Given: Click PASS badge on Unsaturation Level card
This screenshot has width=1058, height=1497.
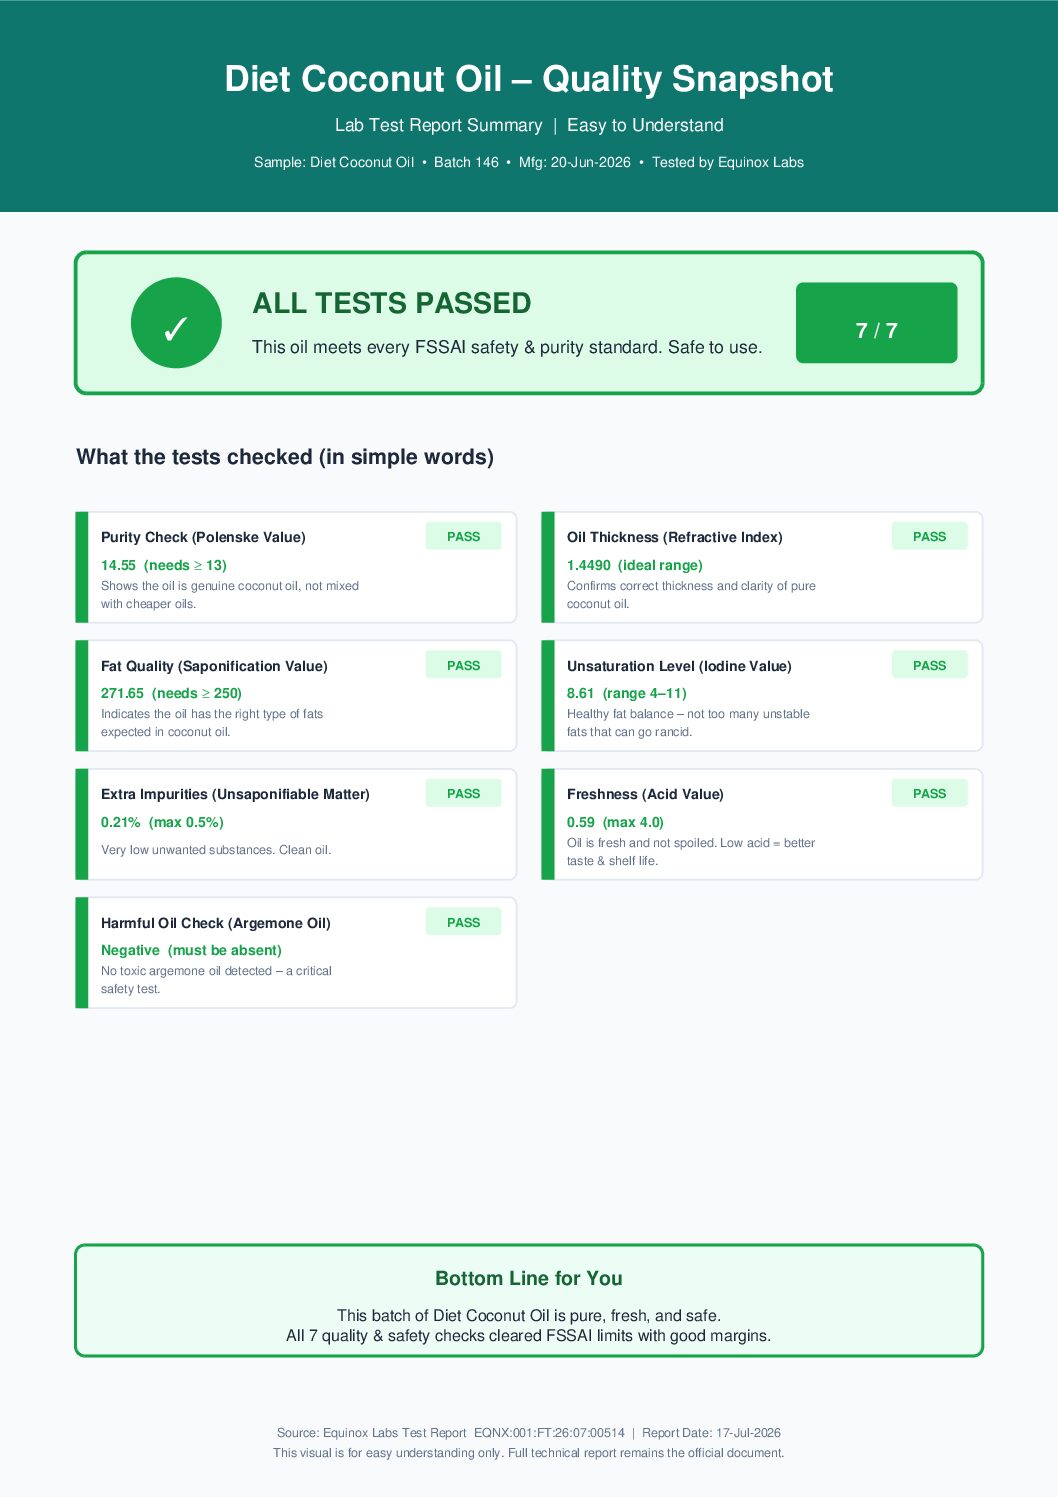Looking at the screenshot, I should (929, 665).
